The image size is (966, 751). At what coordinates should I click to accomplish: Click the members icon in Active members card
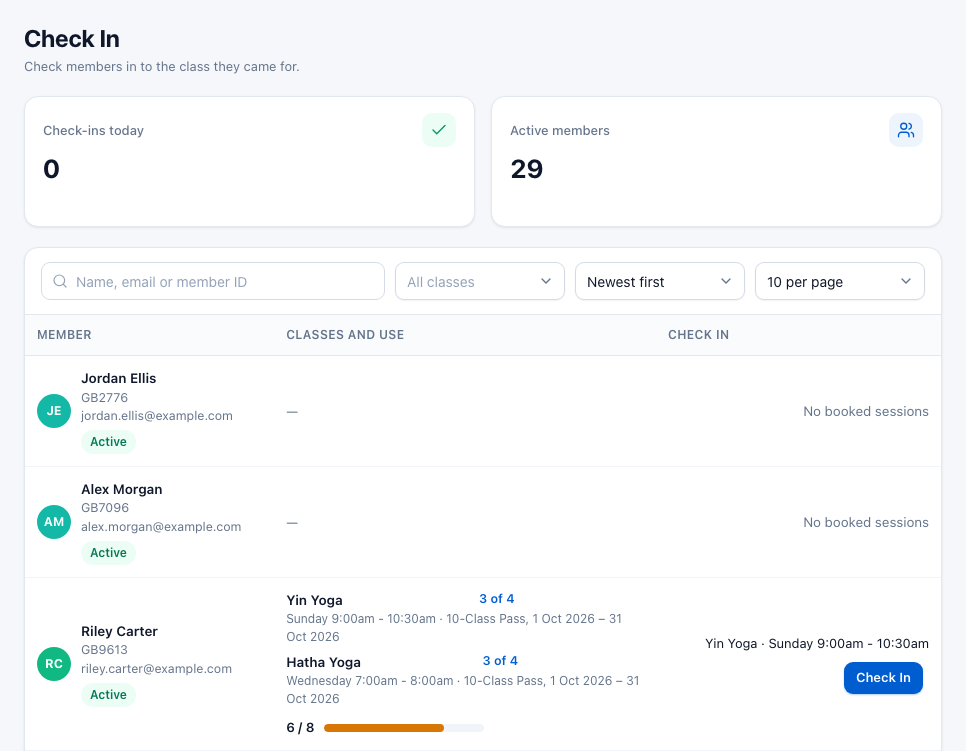[x=906, y=130]
